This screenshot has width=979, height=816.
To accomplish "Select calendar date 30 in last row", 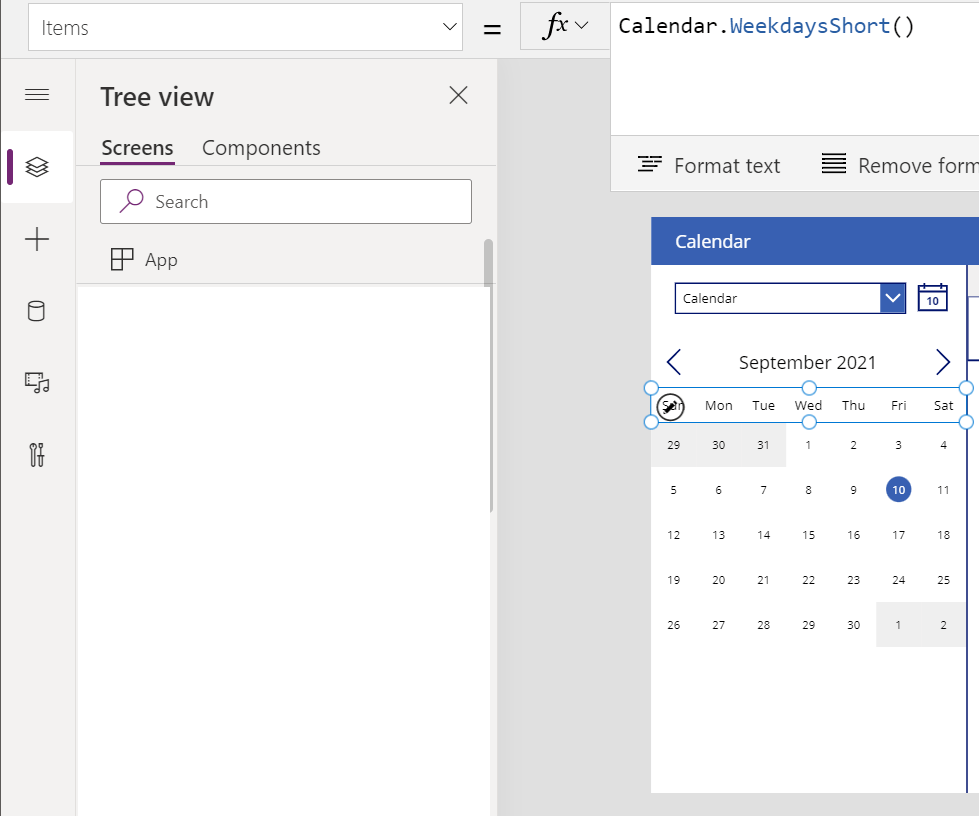I will [854, 625].
